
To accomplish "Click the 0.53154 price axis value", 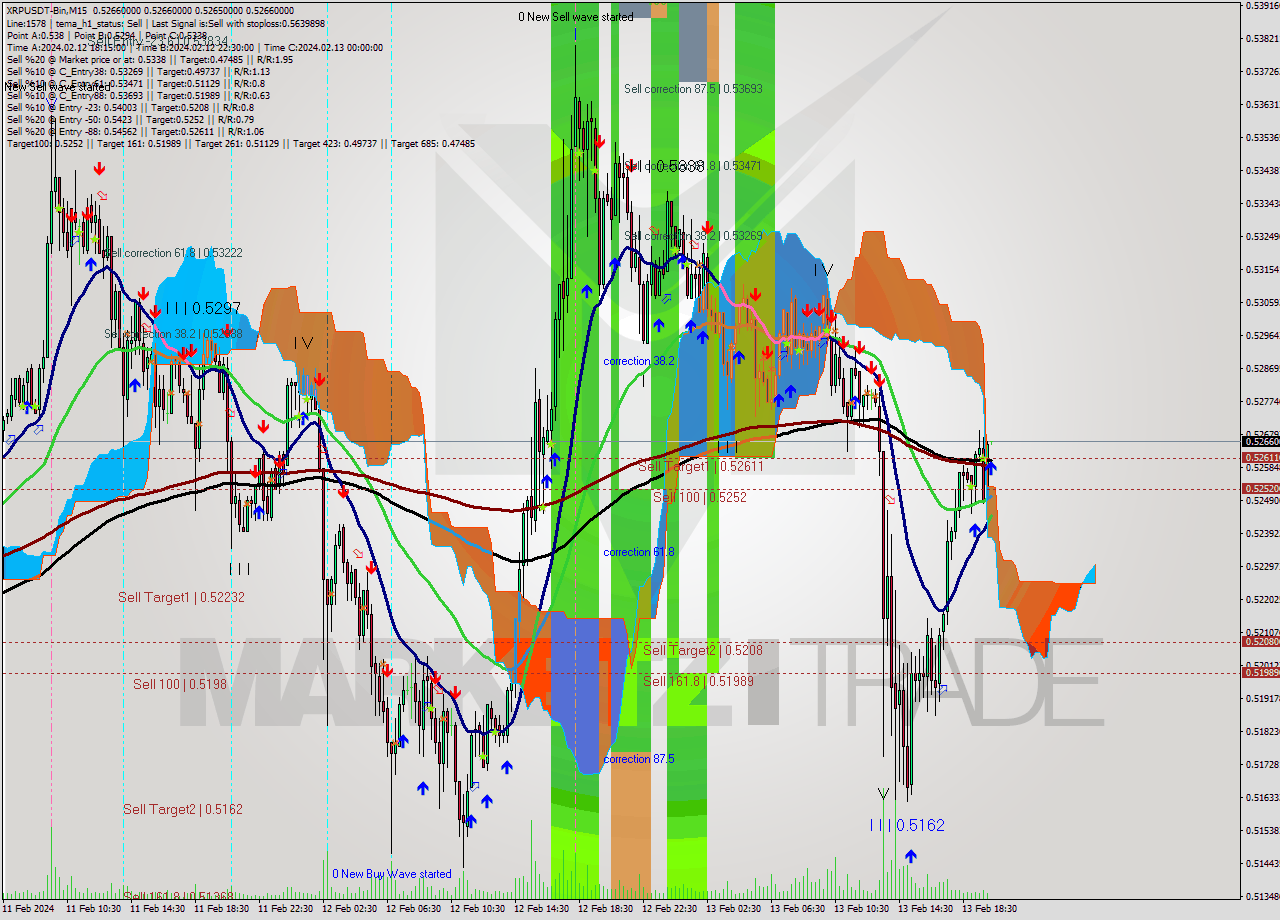I will click(x=1262, y=269).
